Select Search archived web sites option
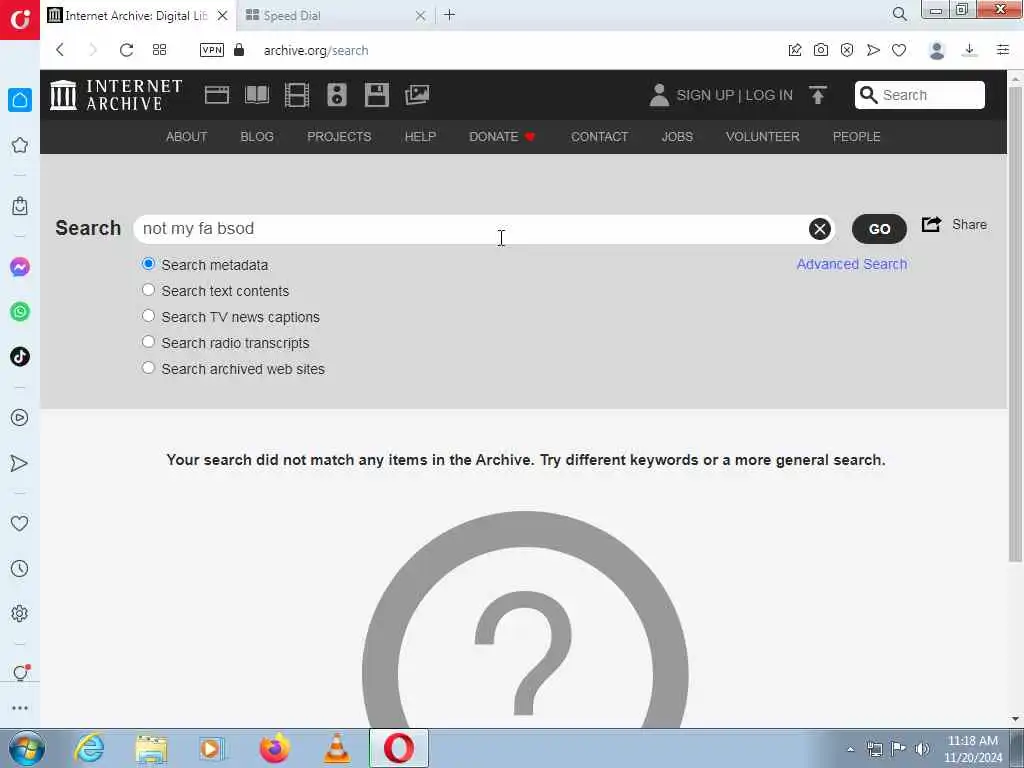 (x=148, y=368)
